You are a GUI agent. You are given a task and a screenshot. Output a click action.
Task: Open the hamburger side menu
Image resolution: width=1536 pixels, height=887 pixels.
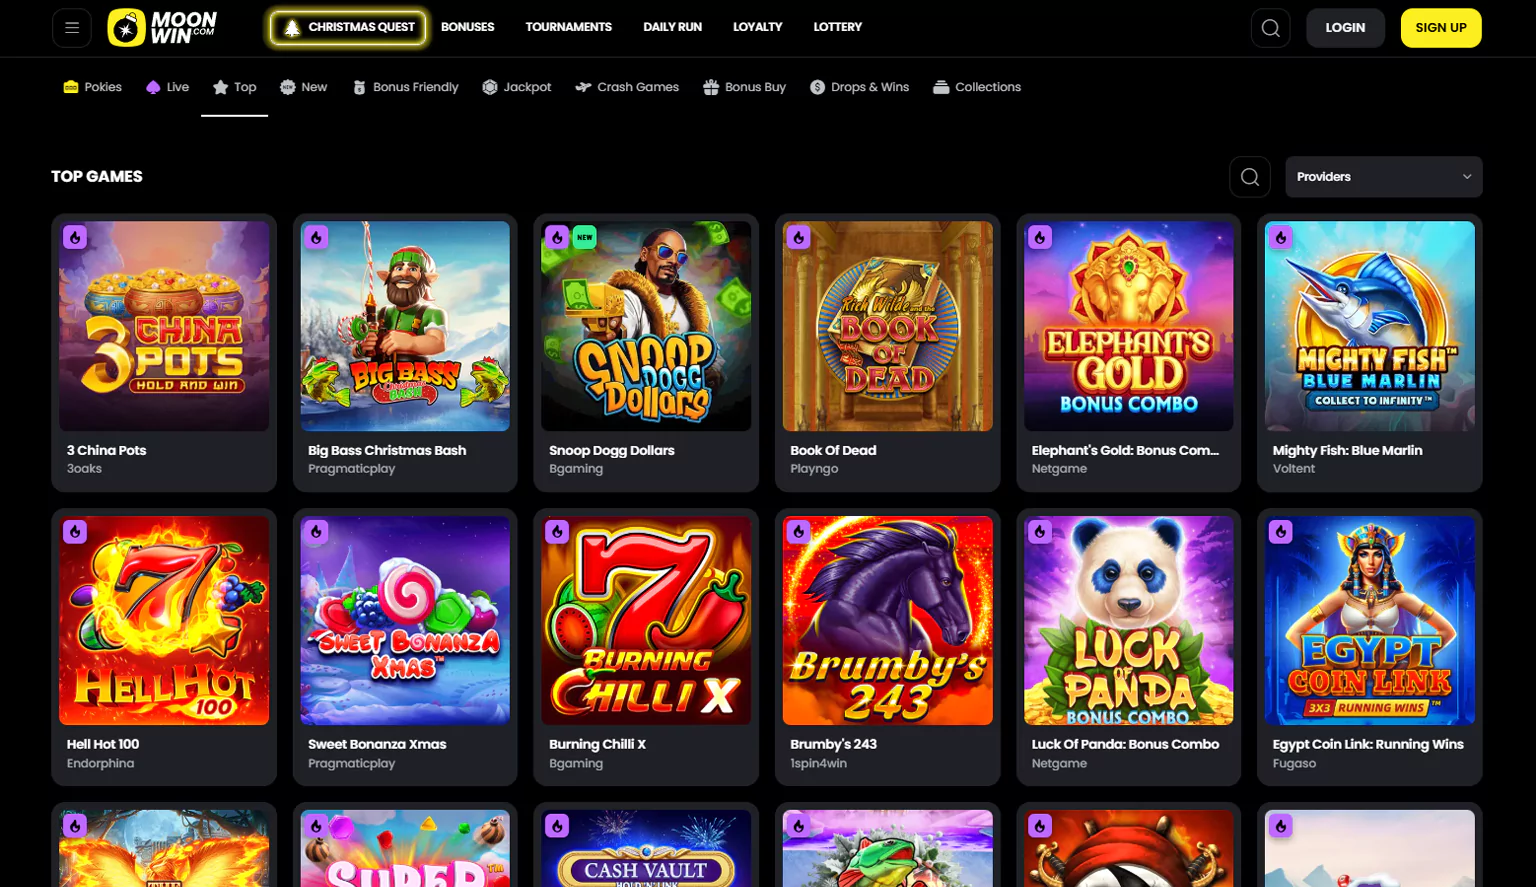(x=72, y=28)
